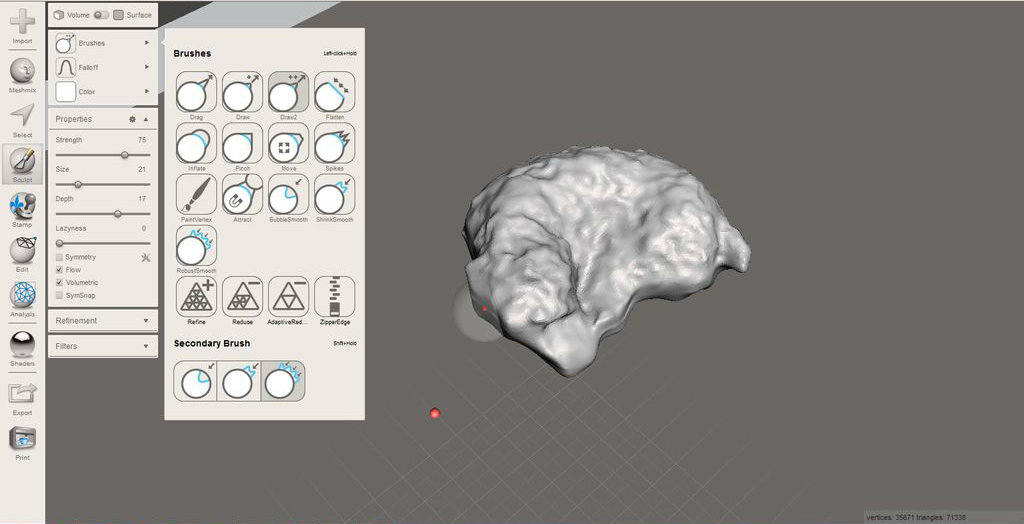
Task: Select the PaintVertex brush
Action: (197, 194)
